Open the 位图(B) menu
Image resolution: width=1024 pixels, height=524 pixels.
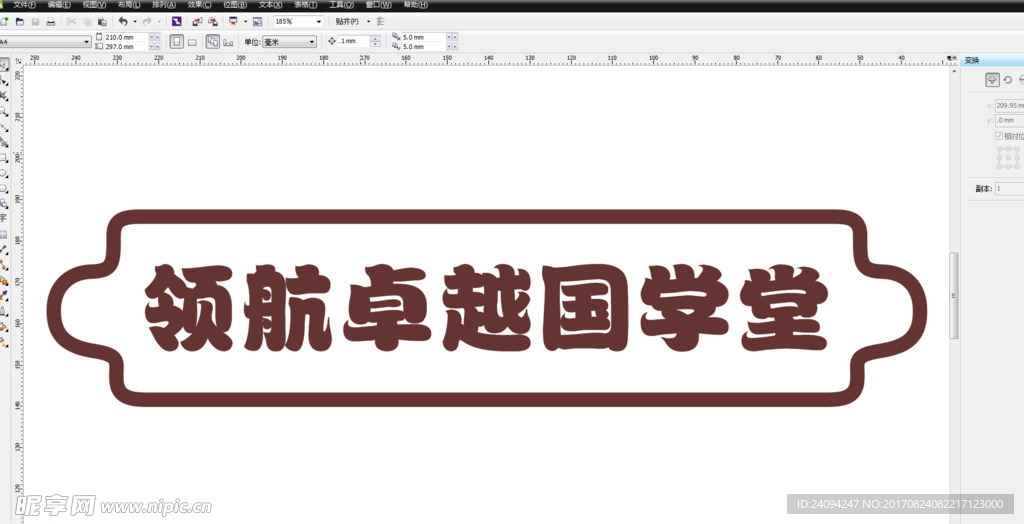[234, 5]
